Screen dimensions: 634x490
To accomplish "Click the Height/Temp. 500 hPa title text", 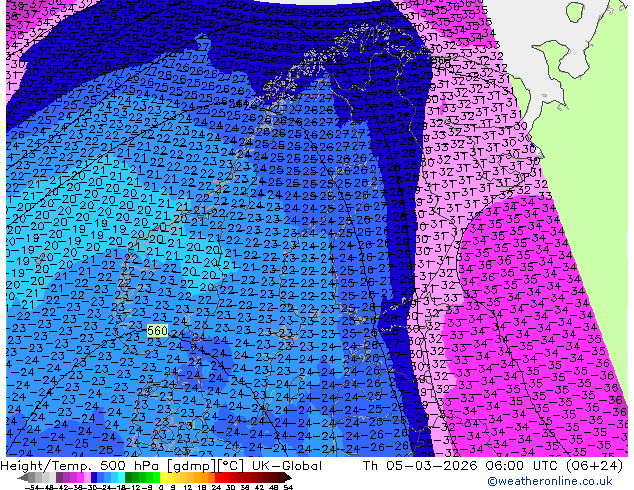I will click(82, 466).
